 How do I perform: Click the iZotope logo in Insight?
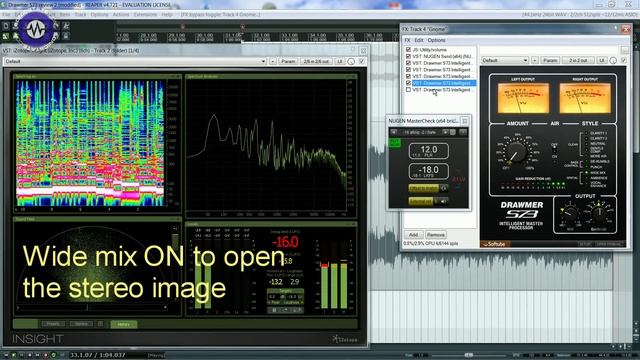[345, 339]
